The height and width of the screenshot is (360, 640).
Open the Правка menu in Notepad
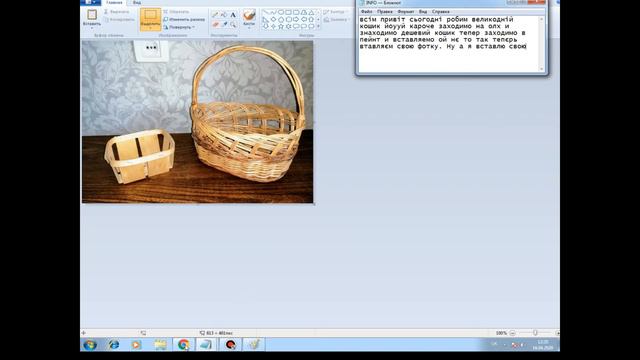tap(384, 11)
